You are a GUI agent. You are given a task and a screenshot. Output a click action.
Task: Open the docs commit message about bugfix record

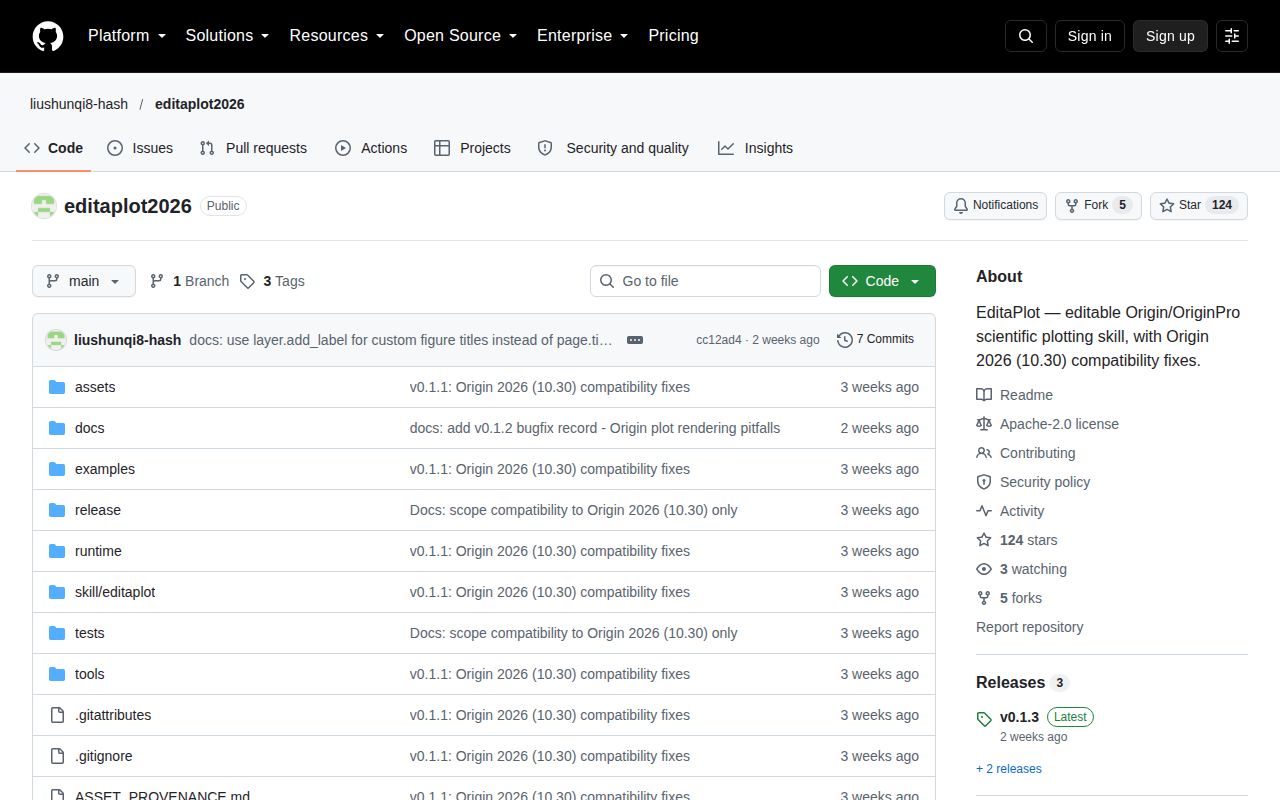pyautogui.click(x=595, y=428)
